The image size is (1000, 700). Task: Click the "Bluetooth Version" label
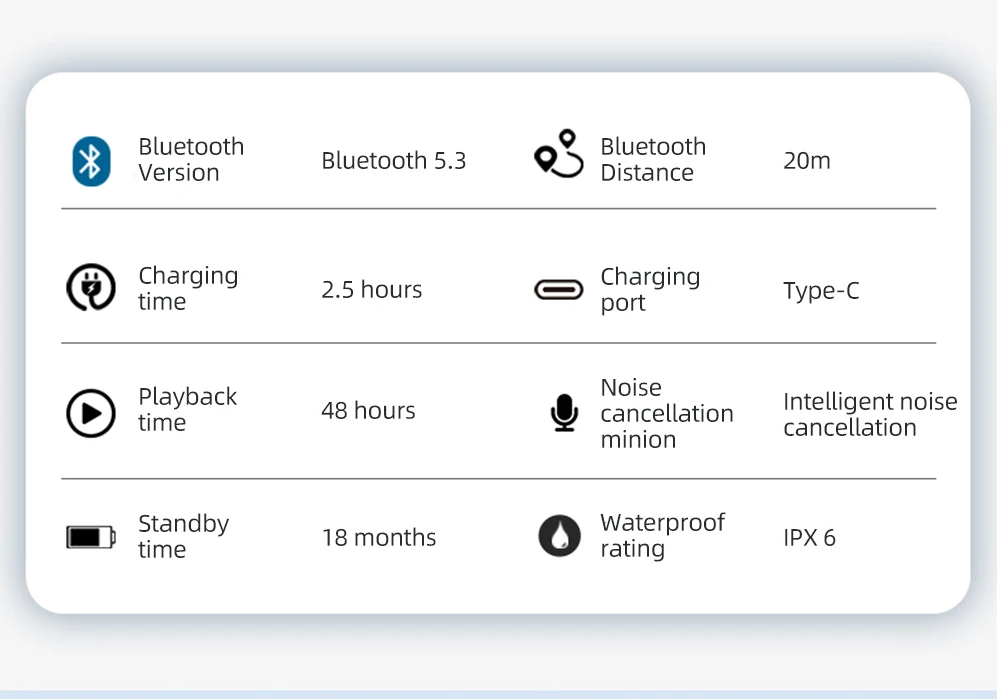(191, 160)
